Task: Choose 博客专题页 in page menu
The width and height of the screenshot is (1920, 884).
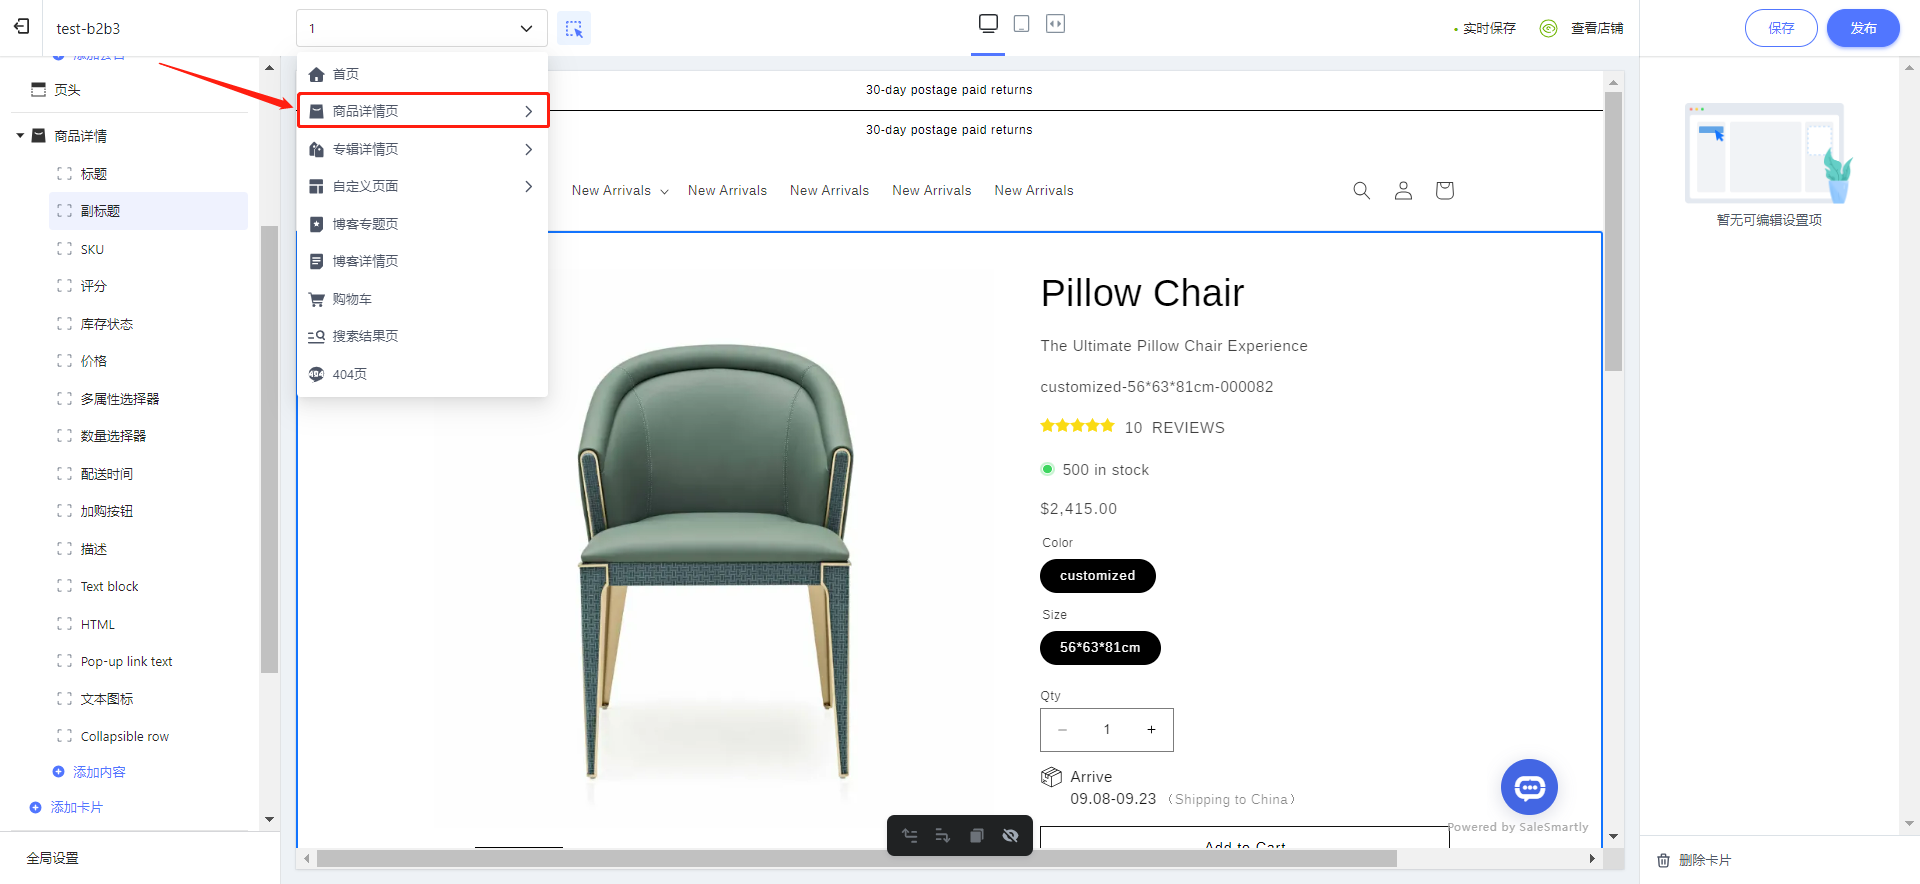Action: point(422,224)
